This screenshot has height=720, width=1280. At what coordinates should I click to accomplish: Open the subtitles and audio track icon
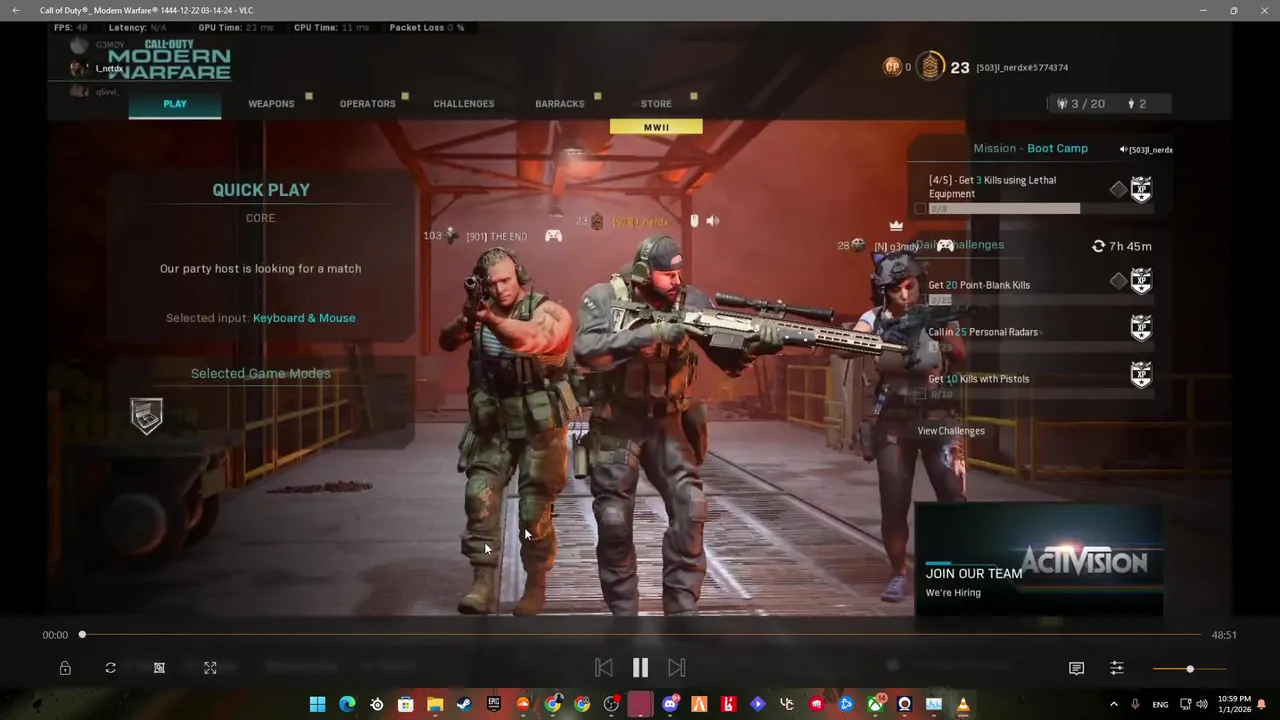pyautogui.click(x=1076, y=668)
